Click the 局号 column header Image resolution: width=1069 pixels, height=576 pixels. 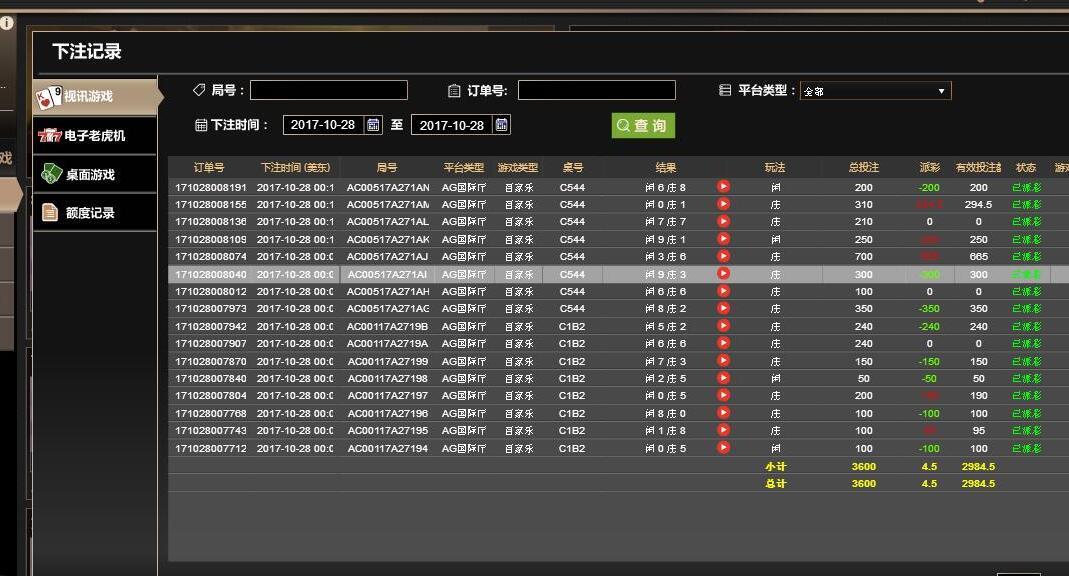pos(387,168)
